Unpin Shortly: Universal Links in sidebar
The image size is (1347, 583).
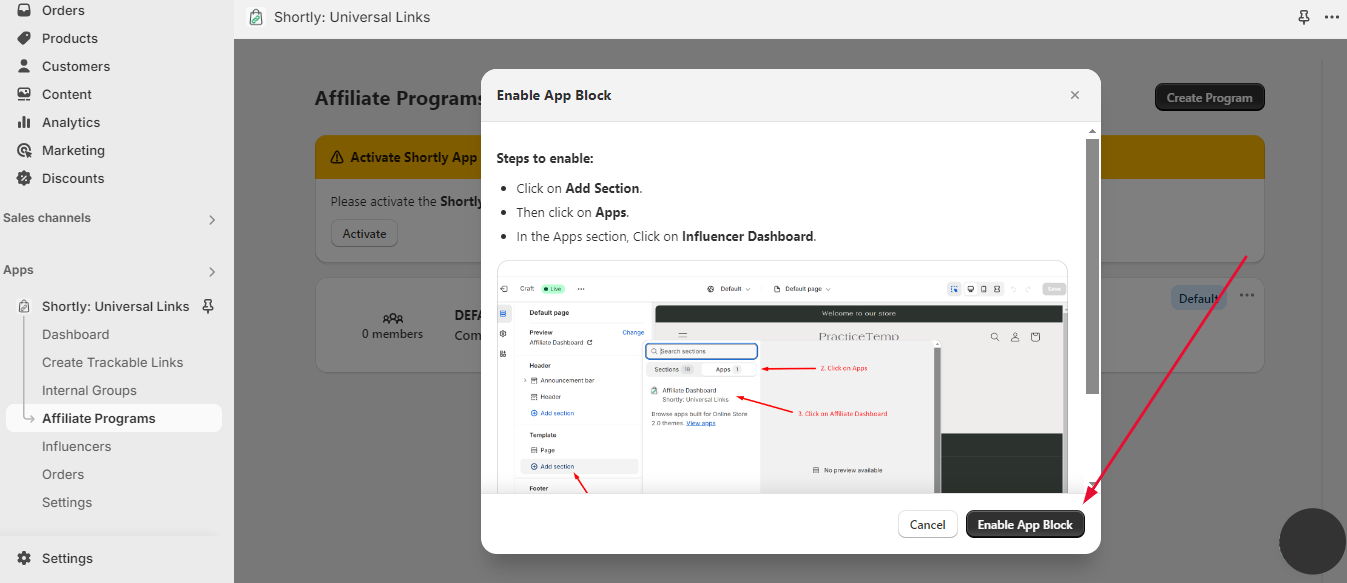pyautogui.click(x=208, y=306)
